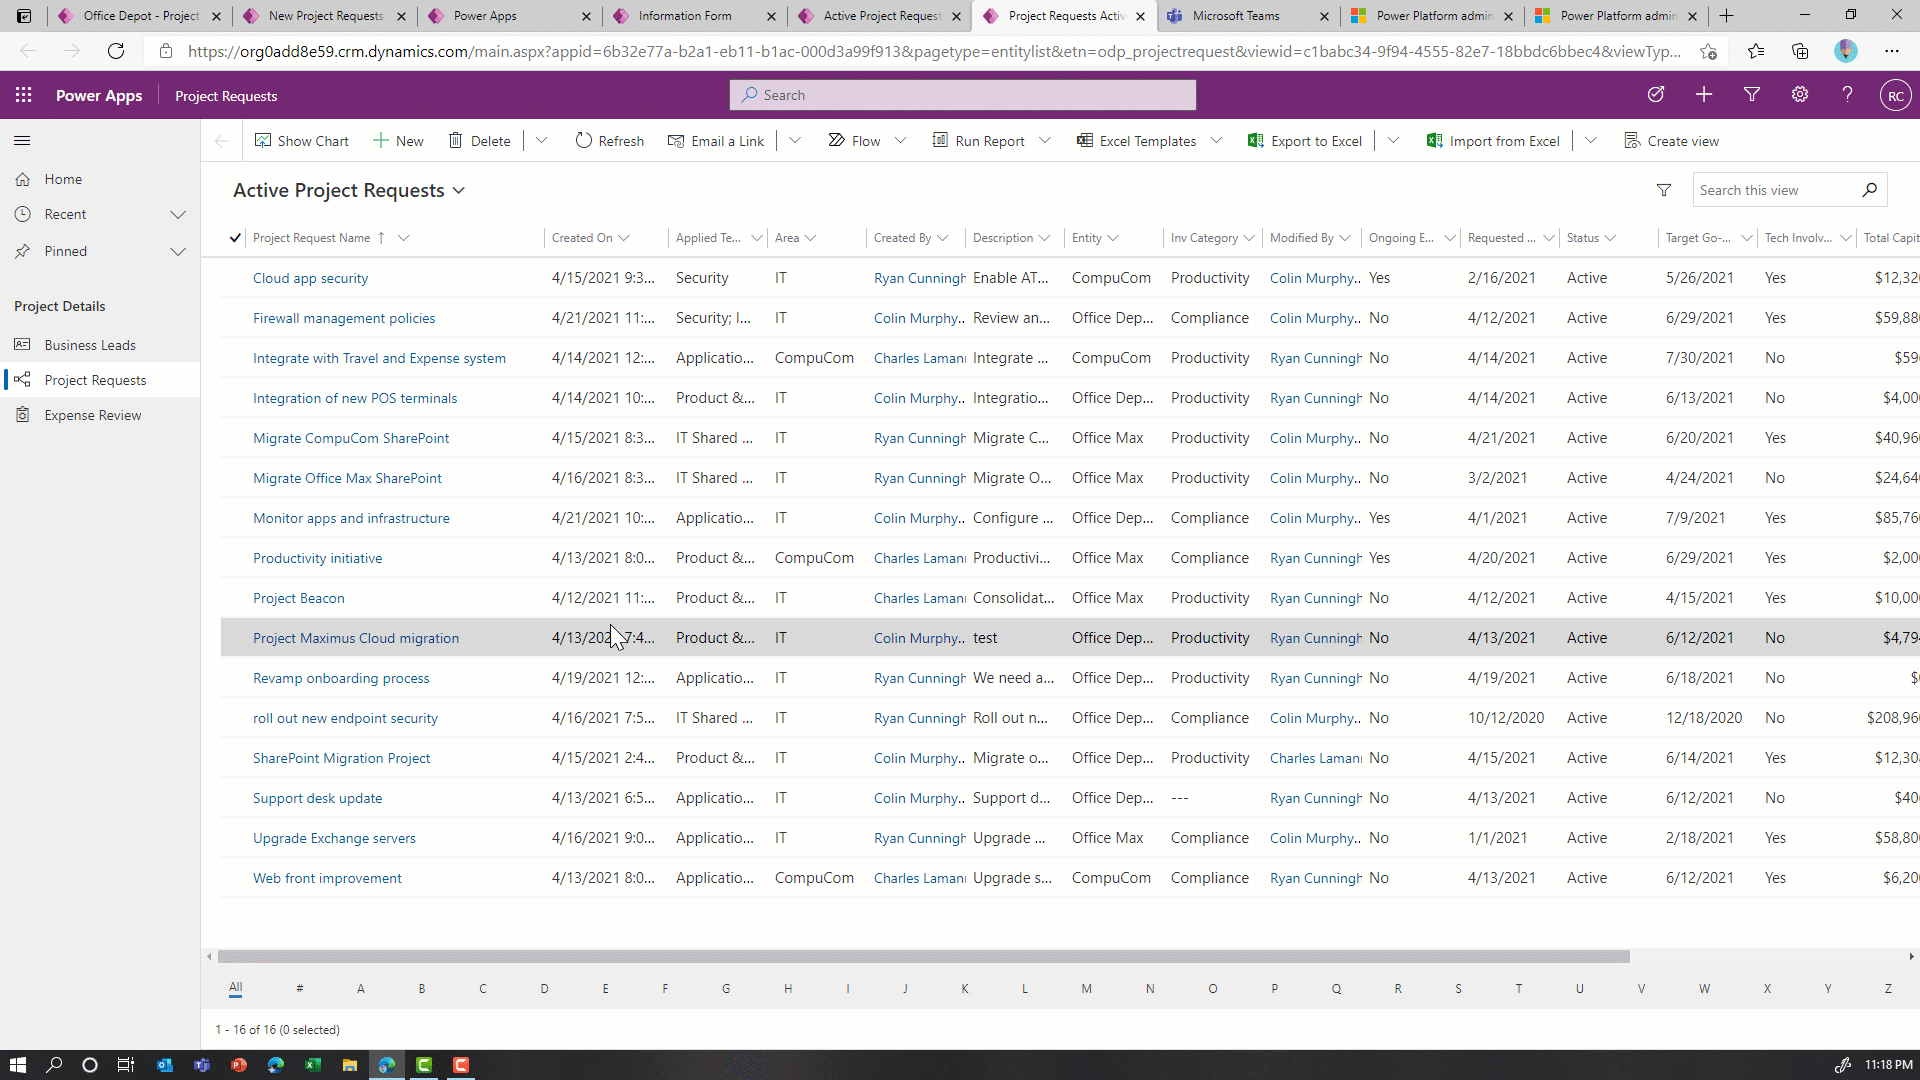Switch to Office Depot - Project browser tab
This screenshot has width=1920, height=1080.
coord(140,16)
